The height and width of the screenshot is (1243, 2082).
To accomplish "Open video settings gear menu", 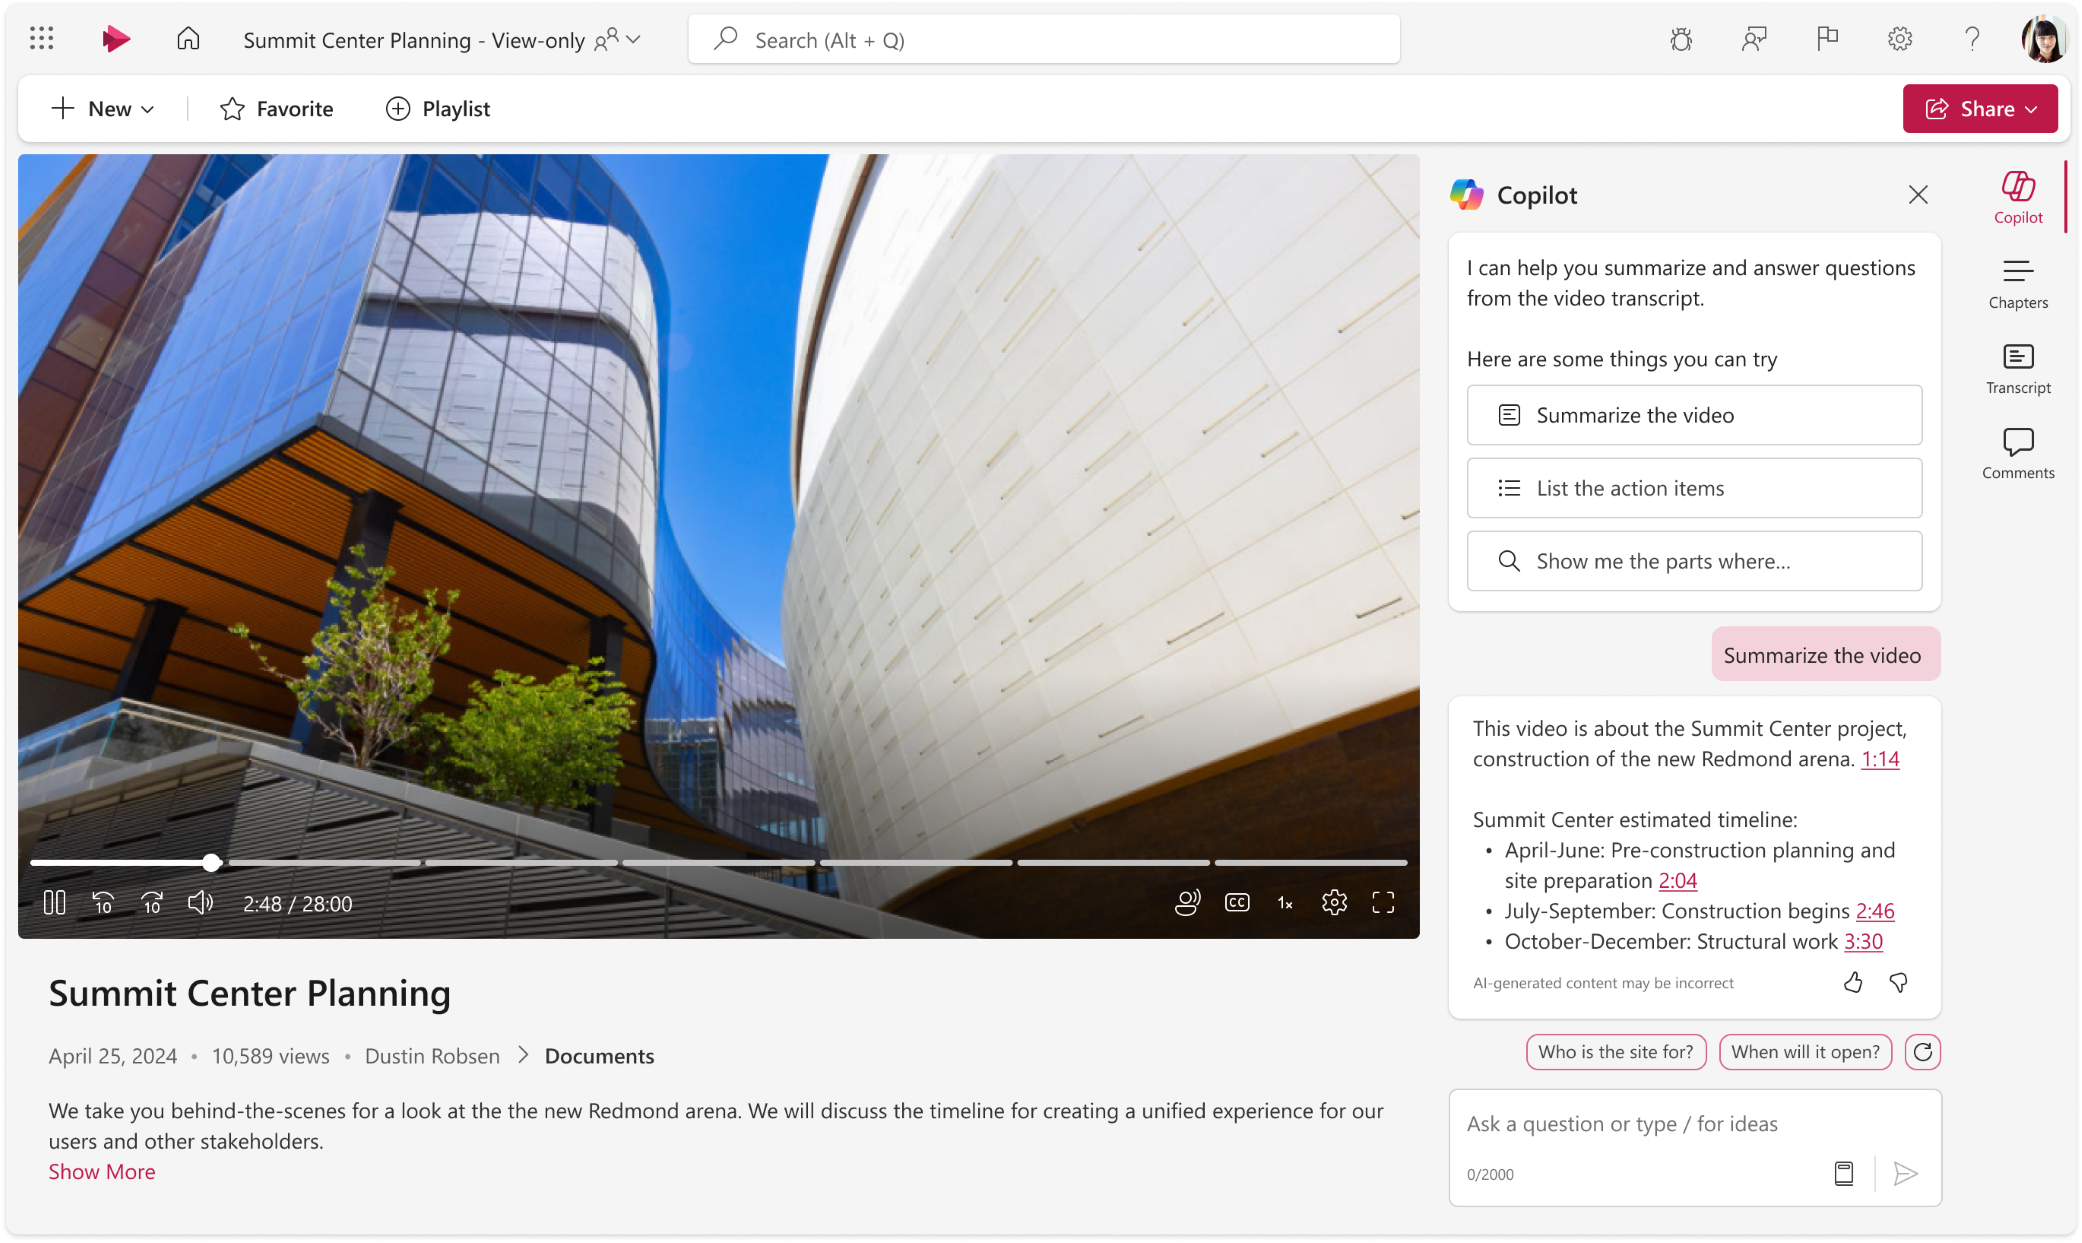I will point(1335,903).
